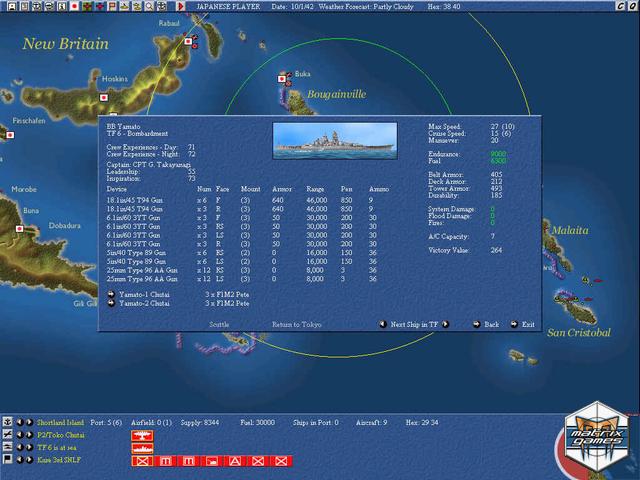Select the aircraft icon beside P2/Toko Chutai

tap(7, 434)
